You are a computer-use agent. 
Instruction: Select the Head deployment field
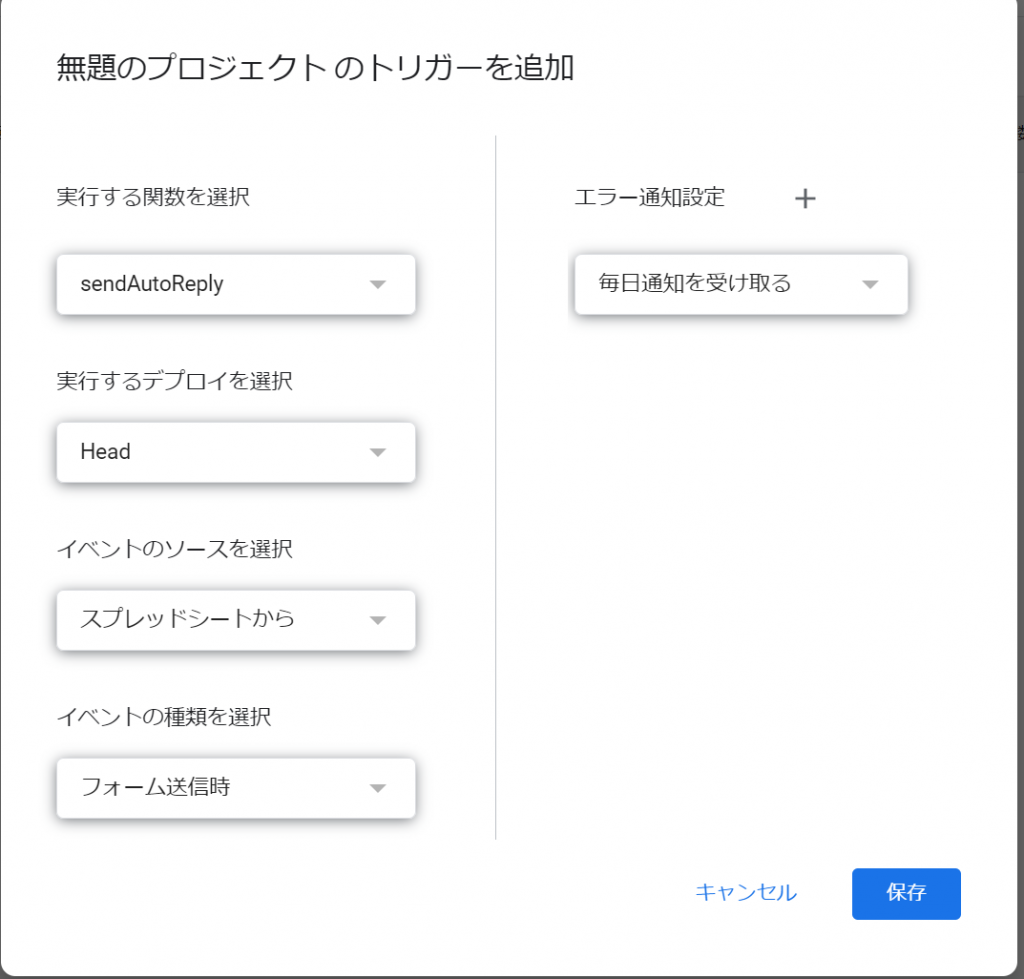[x=200, y=452]
